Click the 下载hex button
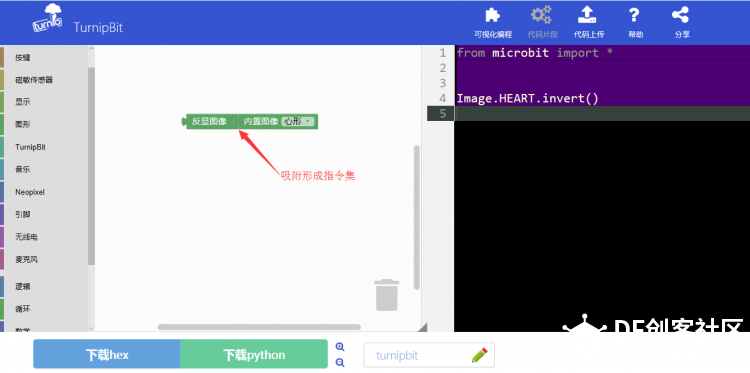This screenshot has height=373, width=750. (107, 354)
